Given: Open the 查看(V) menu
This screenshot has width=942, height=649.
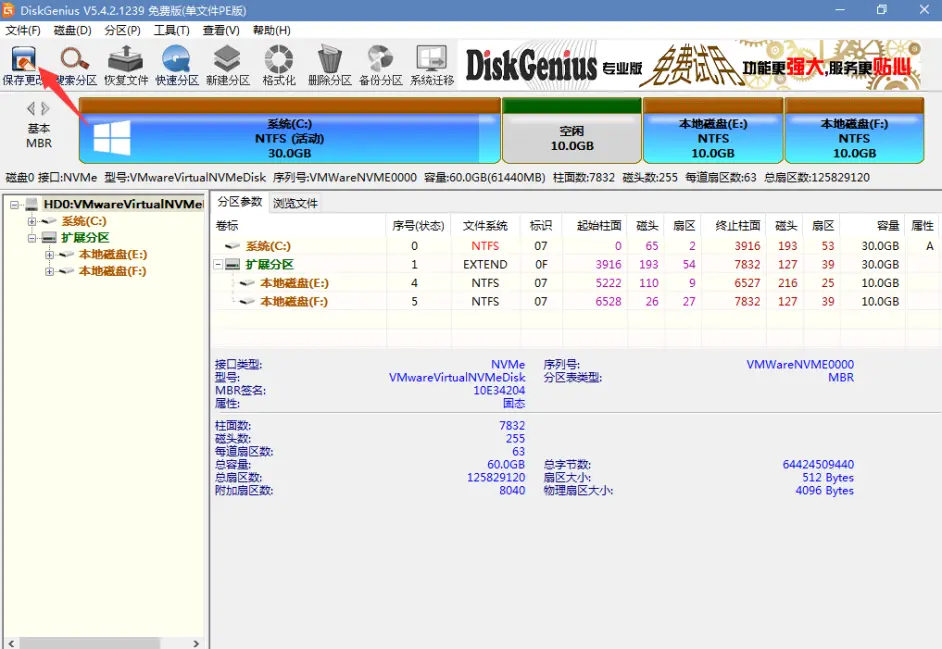Looking at the screenshot, I should click(221, 30).
